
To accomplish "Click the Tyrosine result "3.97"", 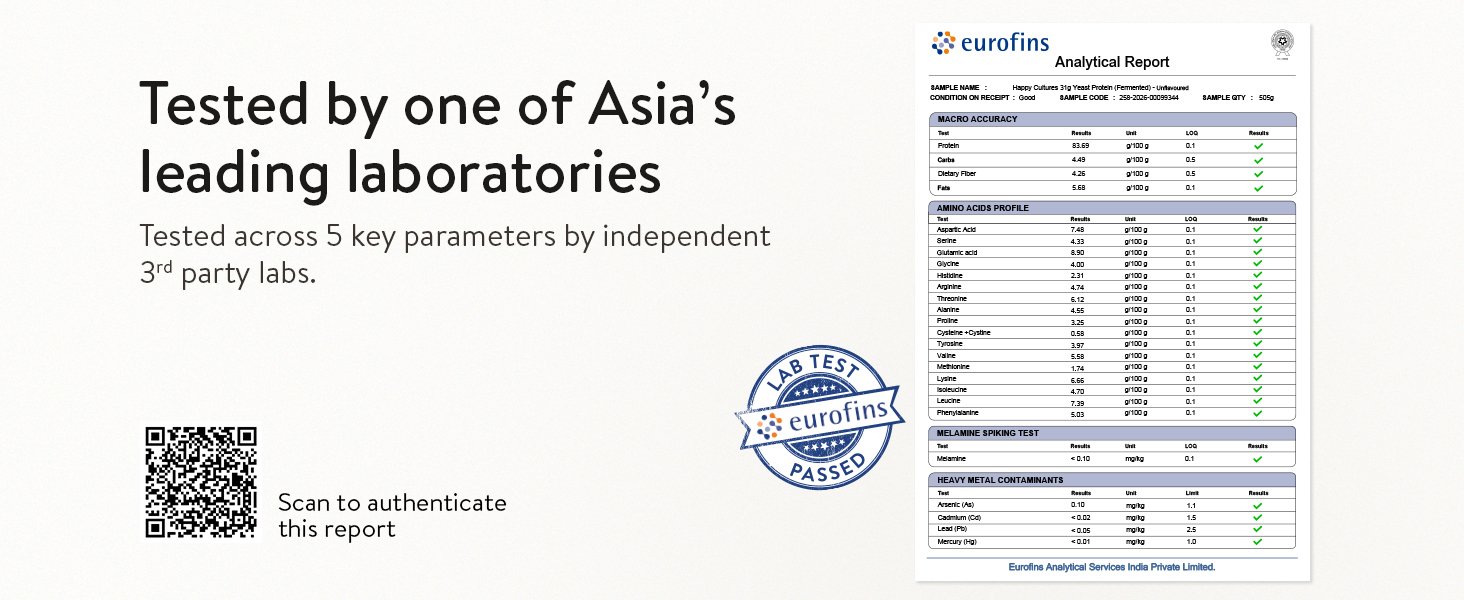I will (1078, 345).
